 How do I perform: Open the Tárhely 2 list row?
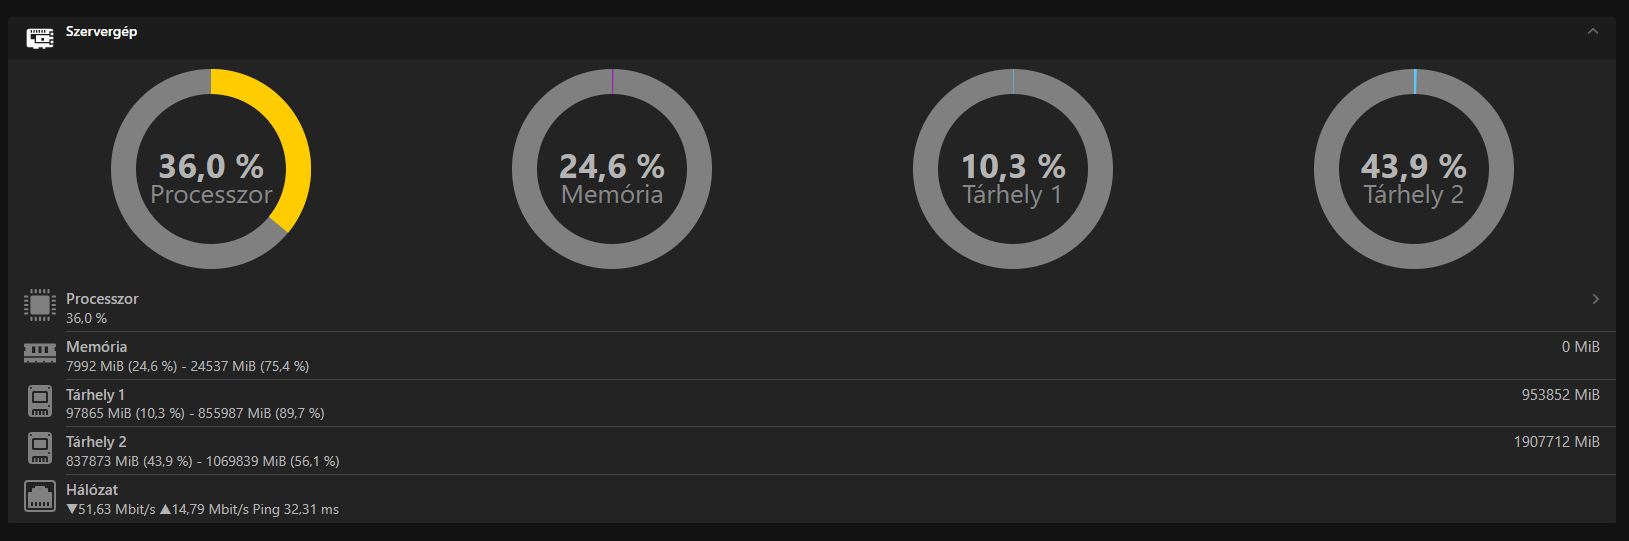(812, 451)
